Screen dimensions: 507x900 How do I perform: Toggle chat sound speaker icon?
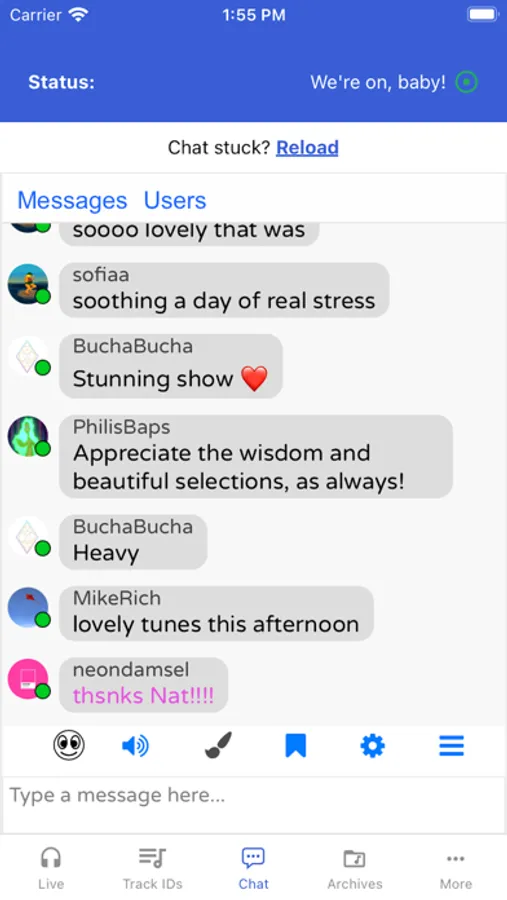(136, 746)
